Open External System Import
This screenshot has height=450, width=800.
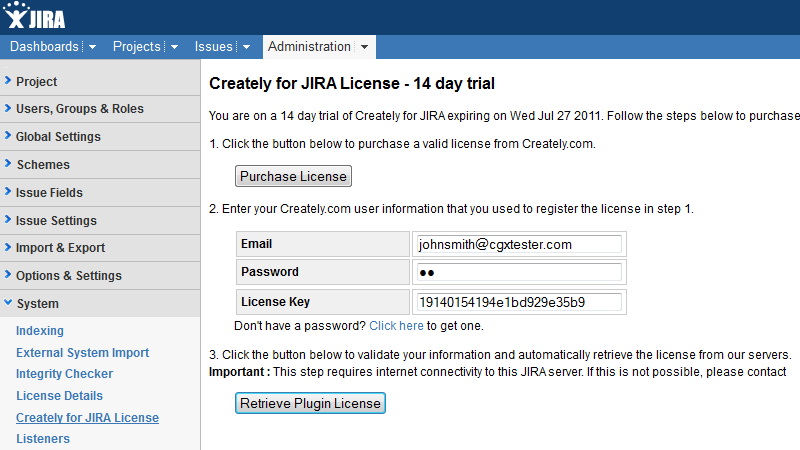point(82,353)
